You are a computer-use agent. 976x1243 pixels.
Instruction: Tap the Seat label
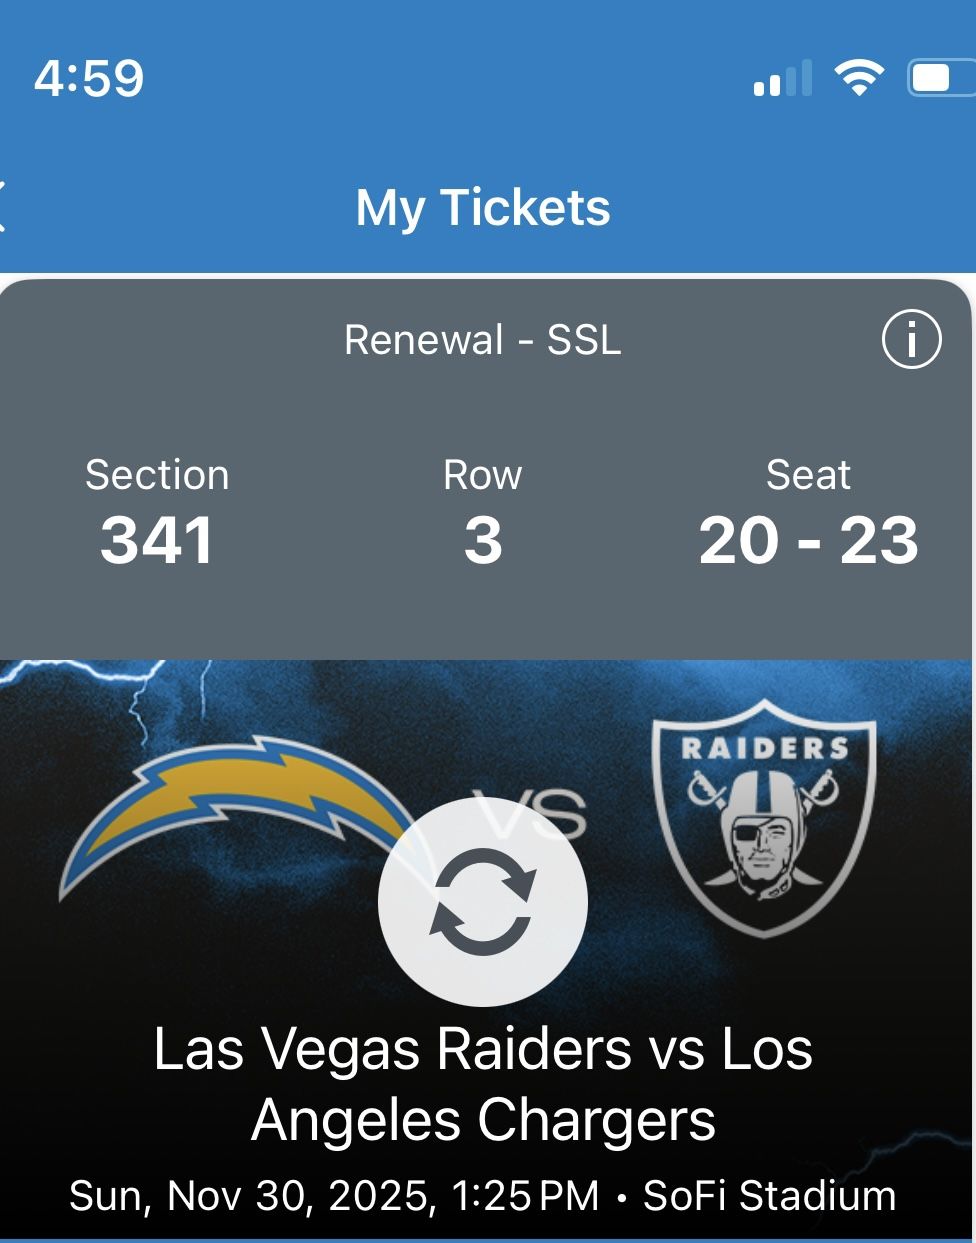(x=808, y=475)
